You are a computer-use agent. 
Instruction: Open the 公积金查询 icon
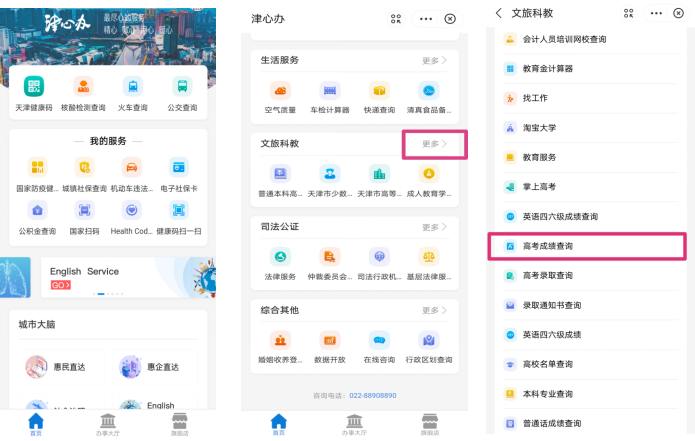(37, 210)
